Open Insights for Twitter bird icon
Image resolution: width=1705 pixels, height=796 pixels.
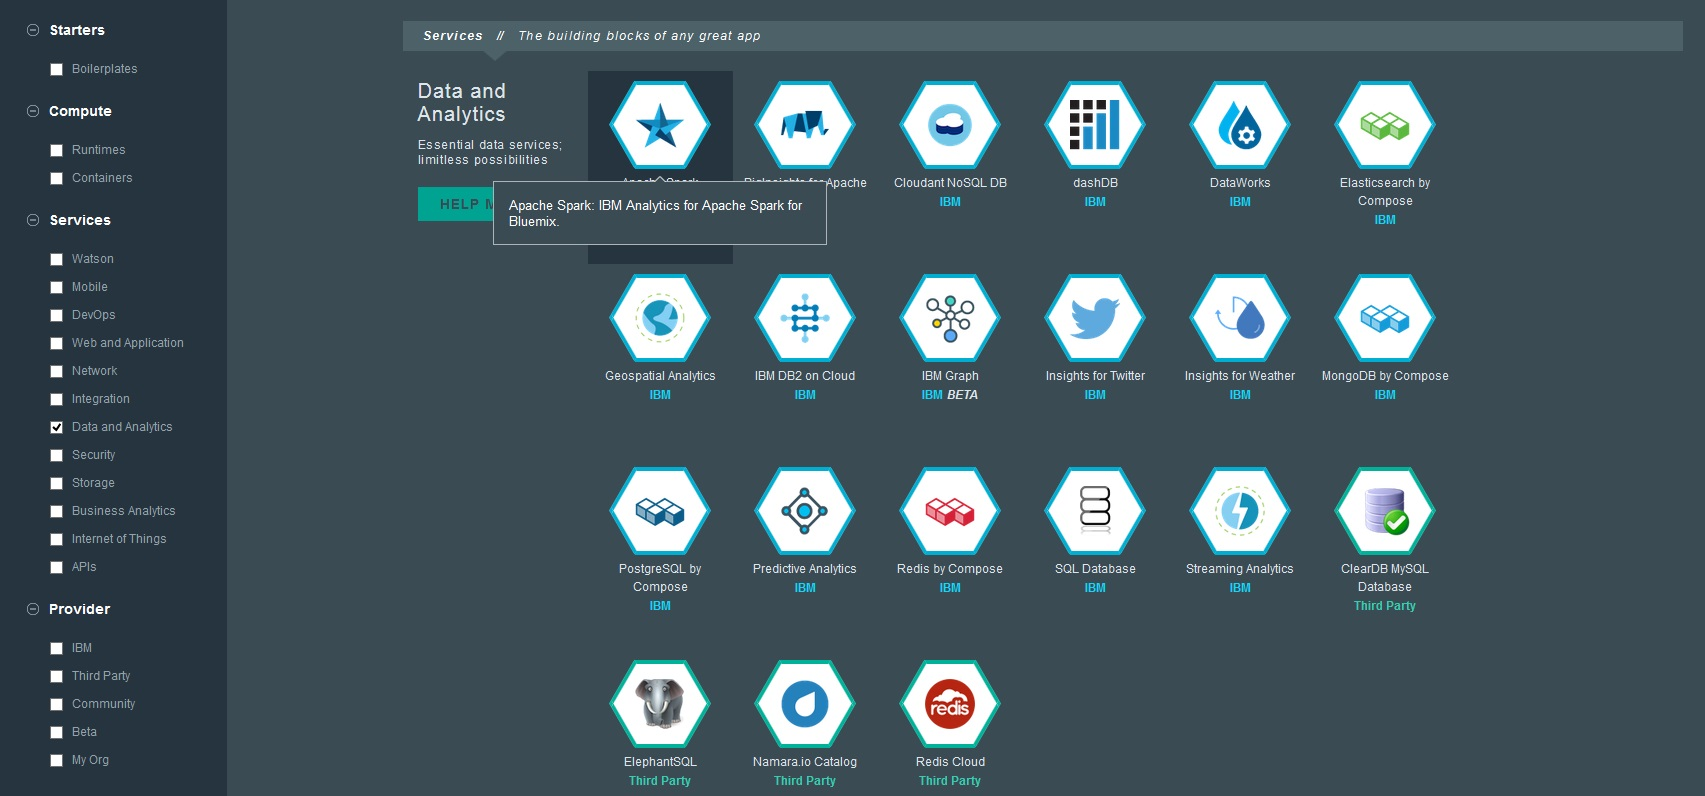[x=1095, y=319]
